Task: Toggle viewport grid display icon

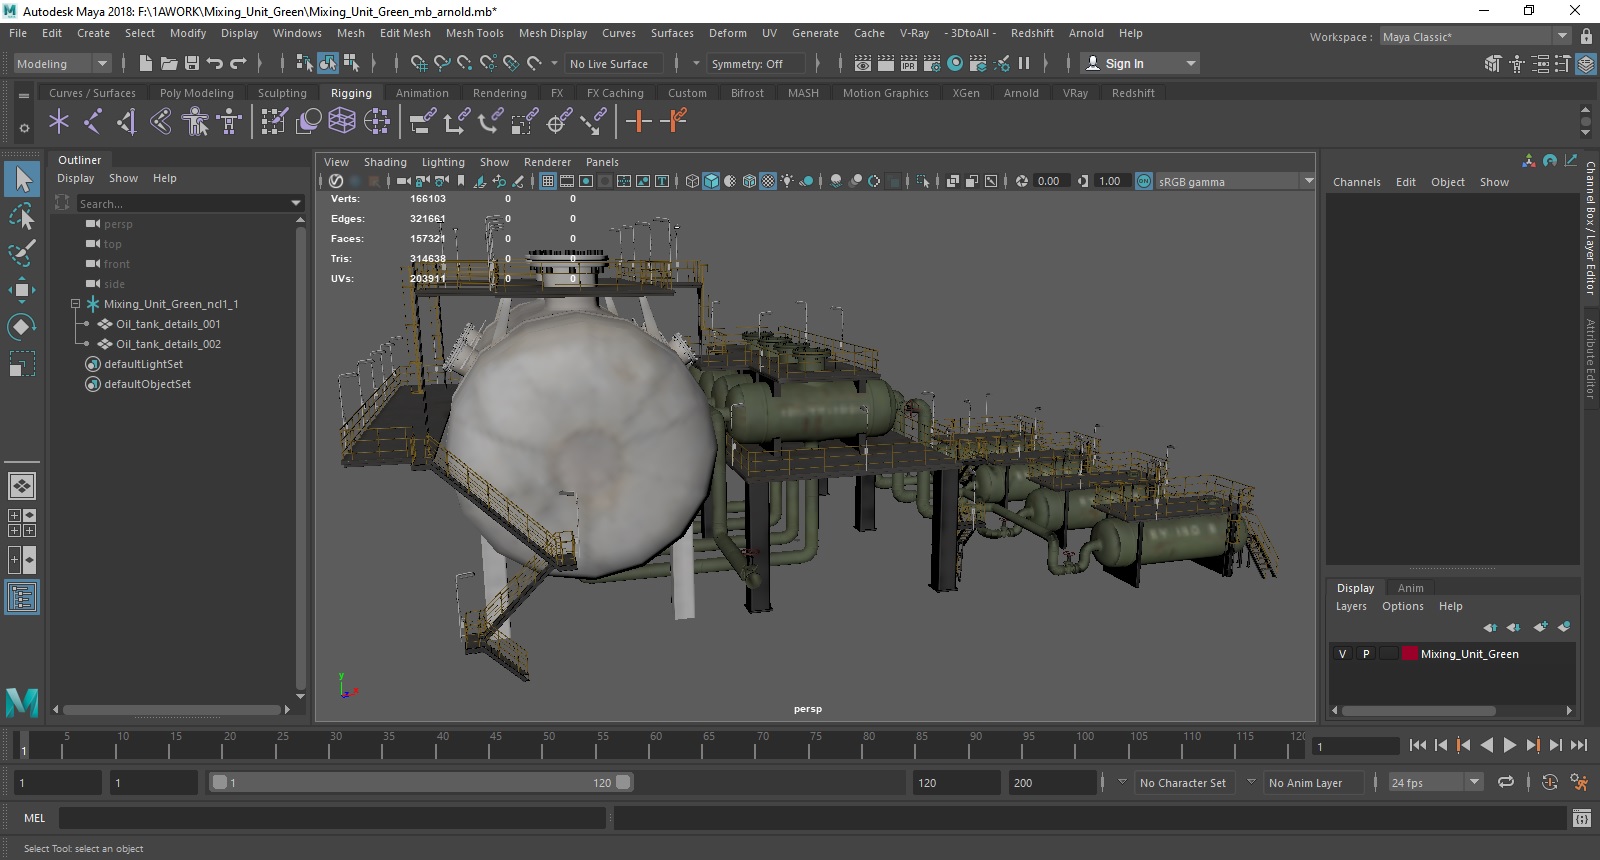Action: click(x=548, y=181)
